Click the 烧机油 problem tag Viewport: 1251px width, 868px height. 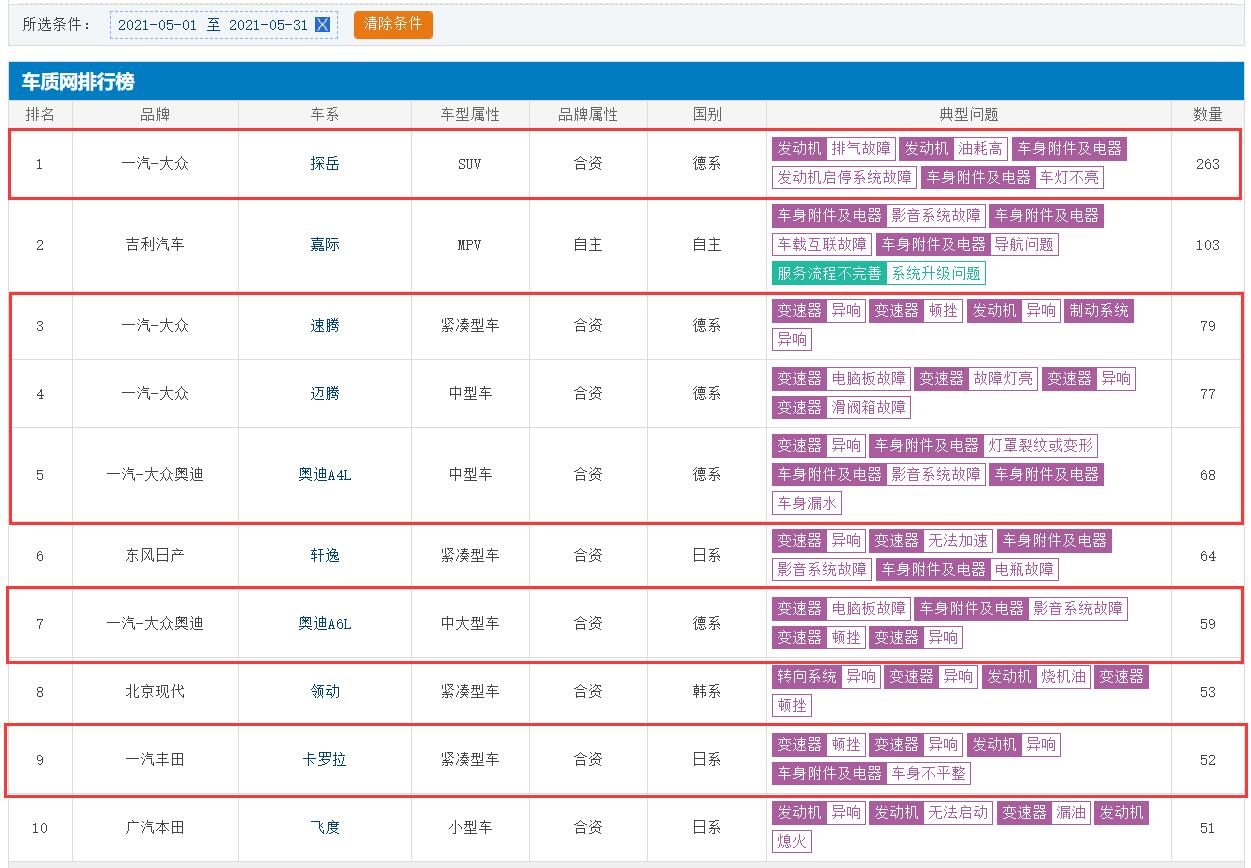coord(1063,677)
